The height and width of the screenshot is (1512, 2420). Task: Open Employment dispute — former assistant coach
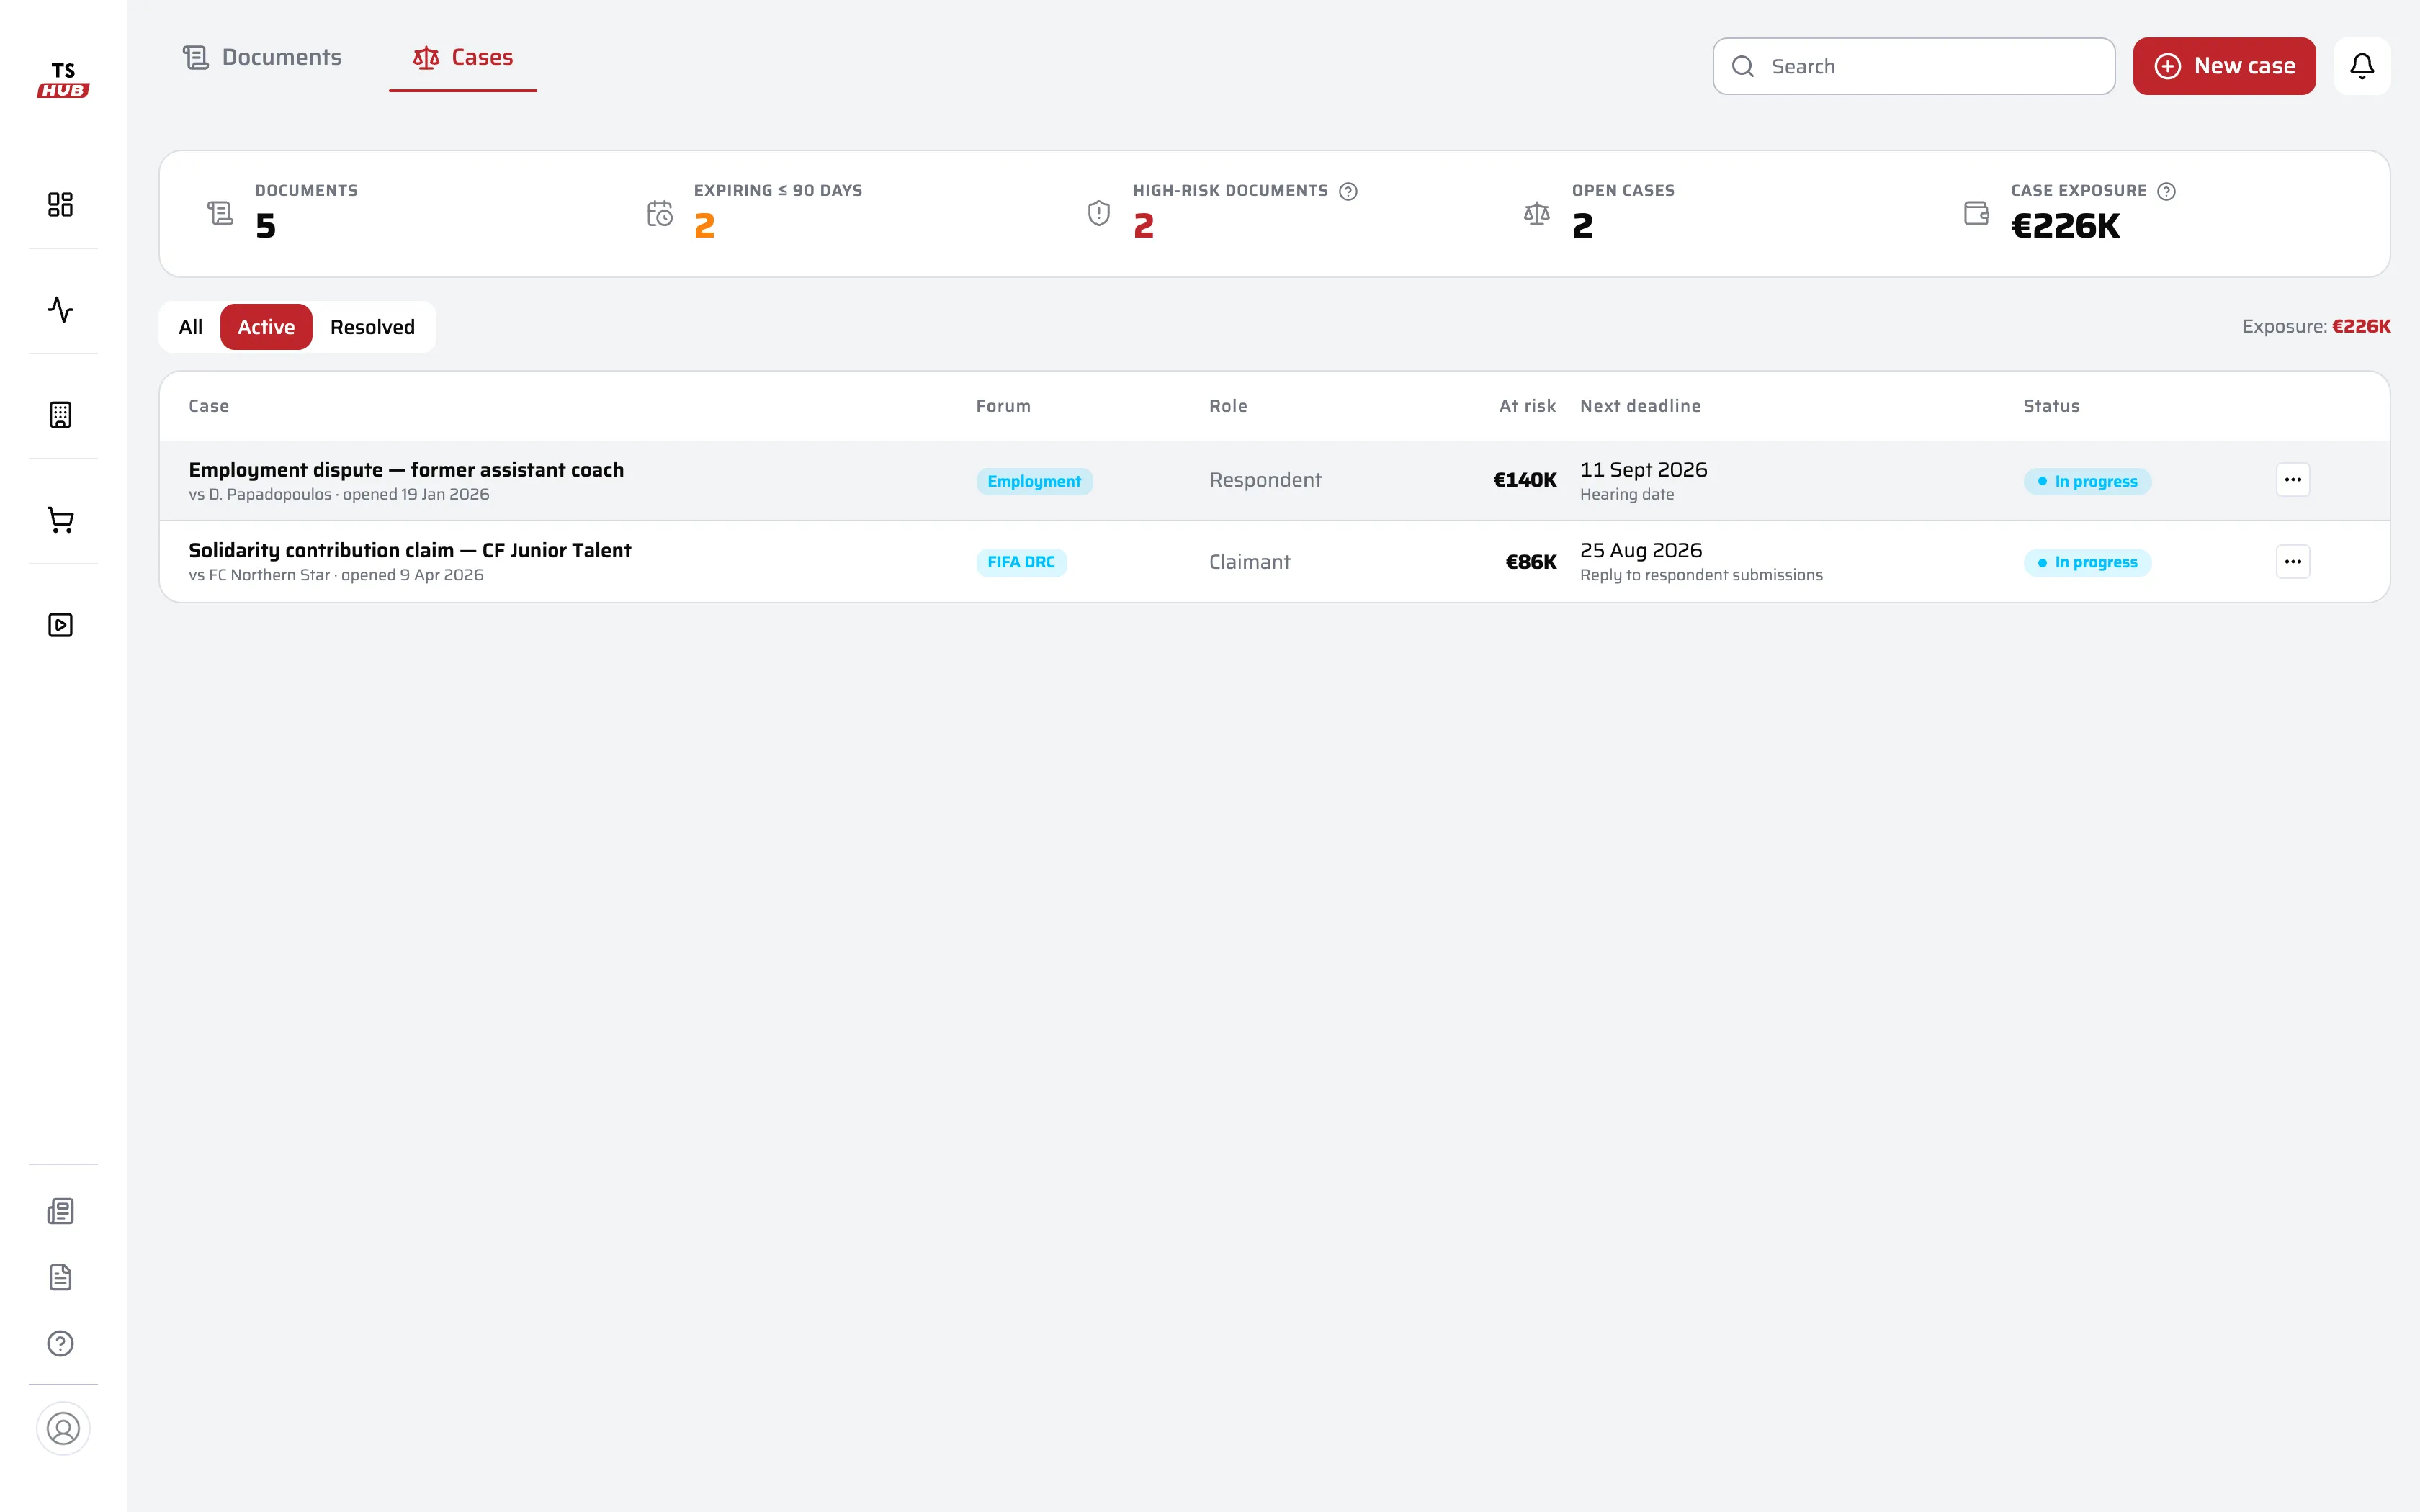tap(406, 470)
